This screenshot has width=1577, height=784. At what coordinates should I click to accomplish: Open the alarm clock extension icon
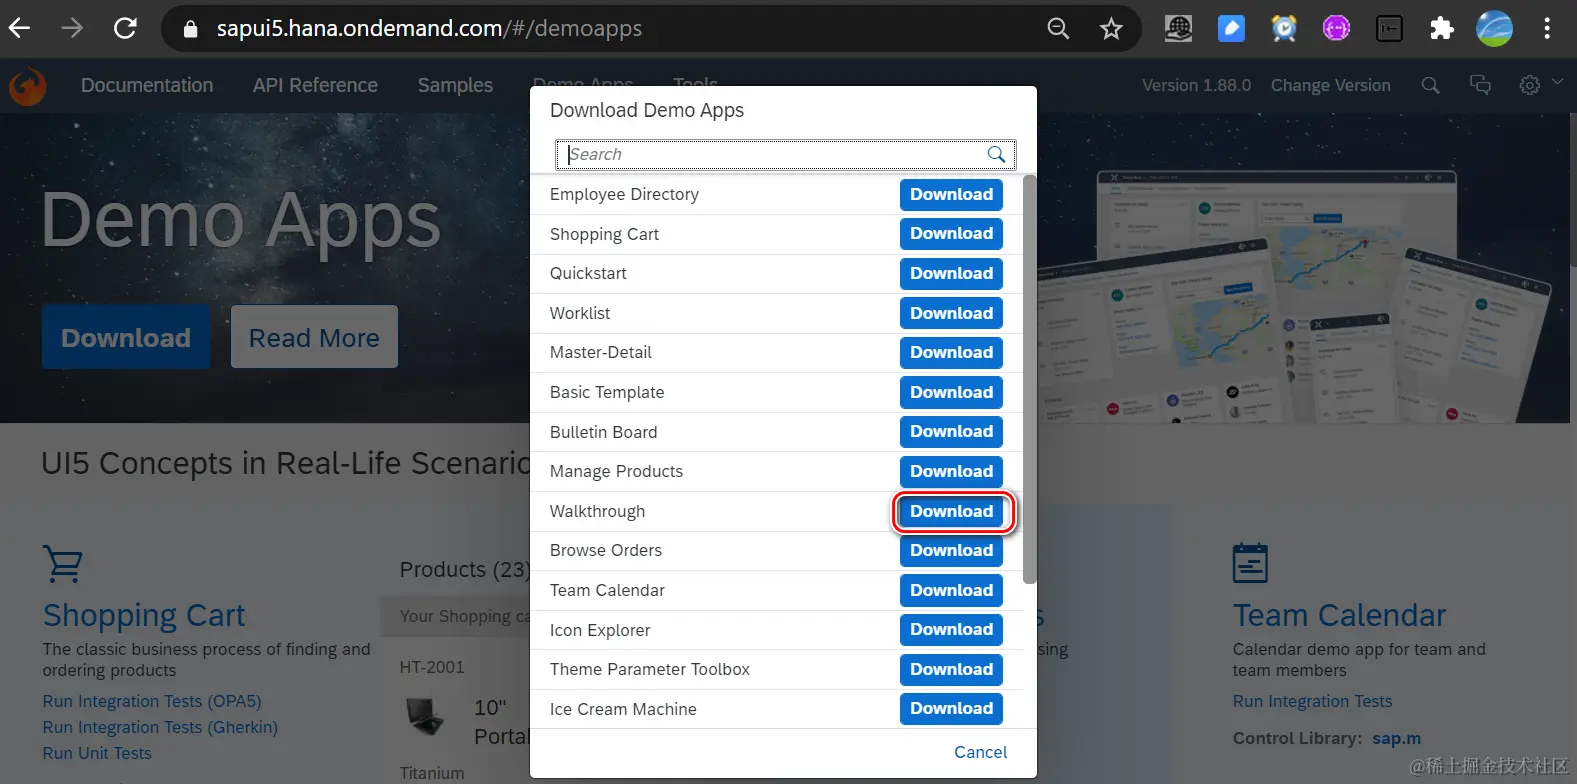pyautogui.click(x=1284, y=28)
